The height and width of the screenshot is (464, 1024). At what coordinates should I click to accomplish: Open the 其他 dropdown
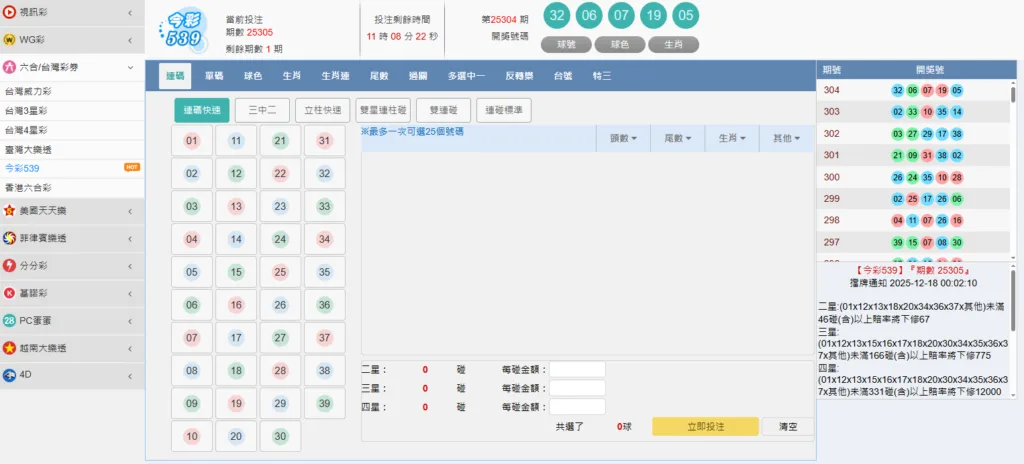coord(786,139)
